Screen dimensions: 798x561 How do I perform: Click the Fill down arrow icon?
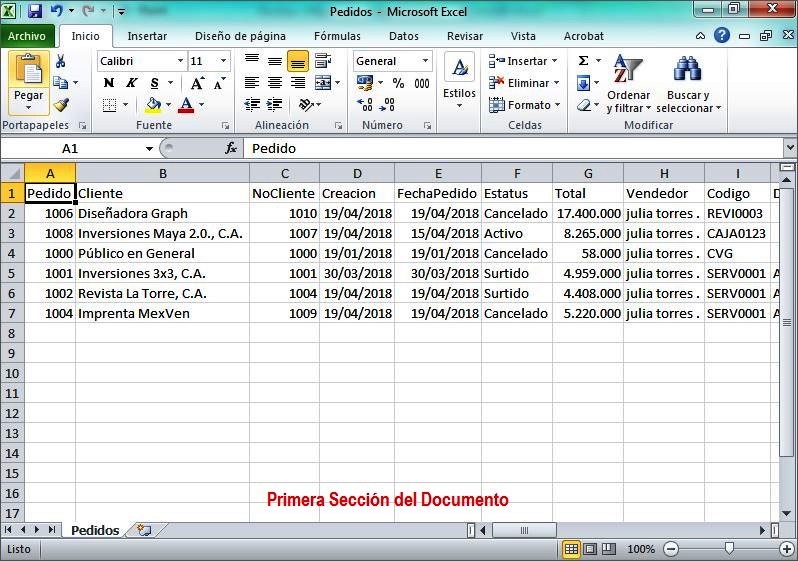tap(583, 82)
